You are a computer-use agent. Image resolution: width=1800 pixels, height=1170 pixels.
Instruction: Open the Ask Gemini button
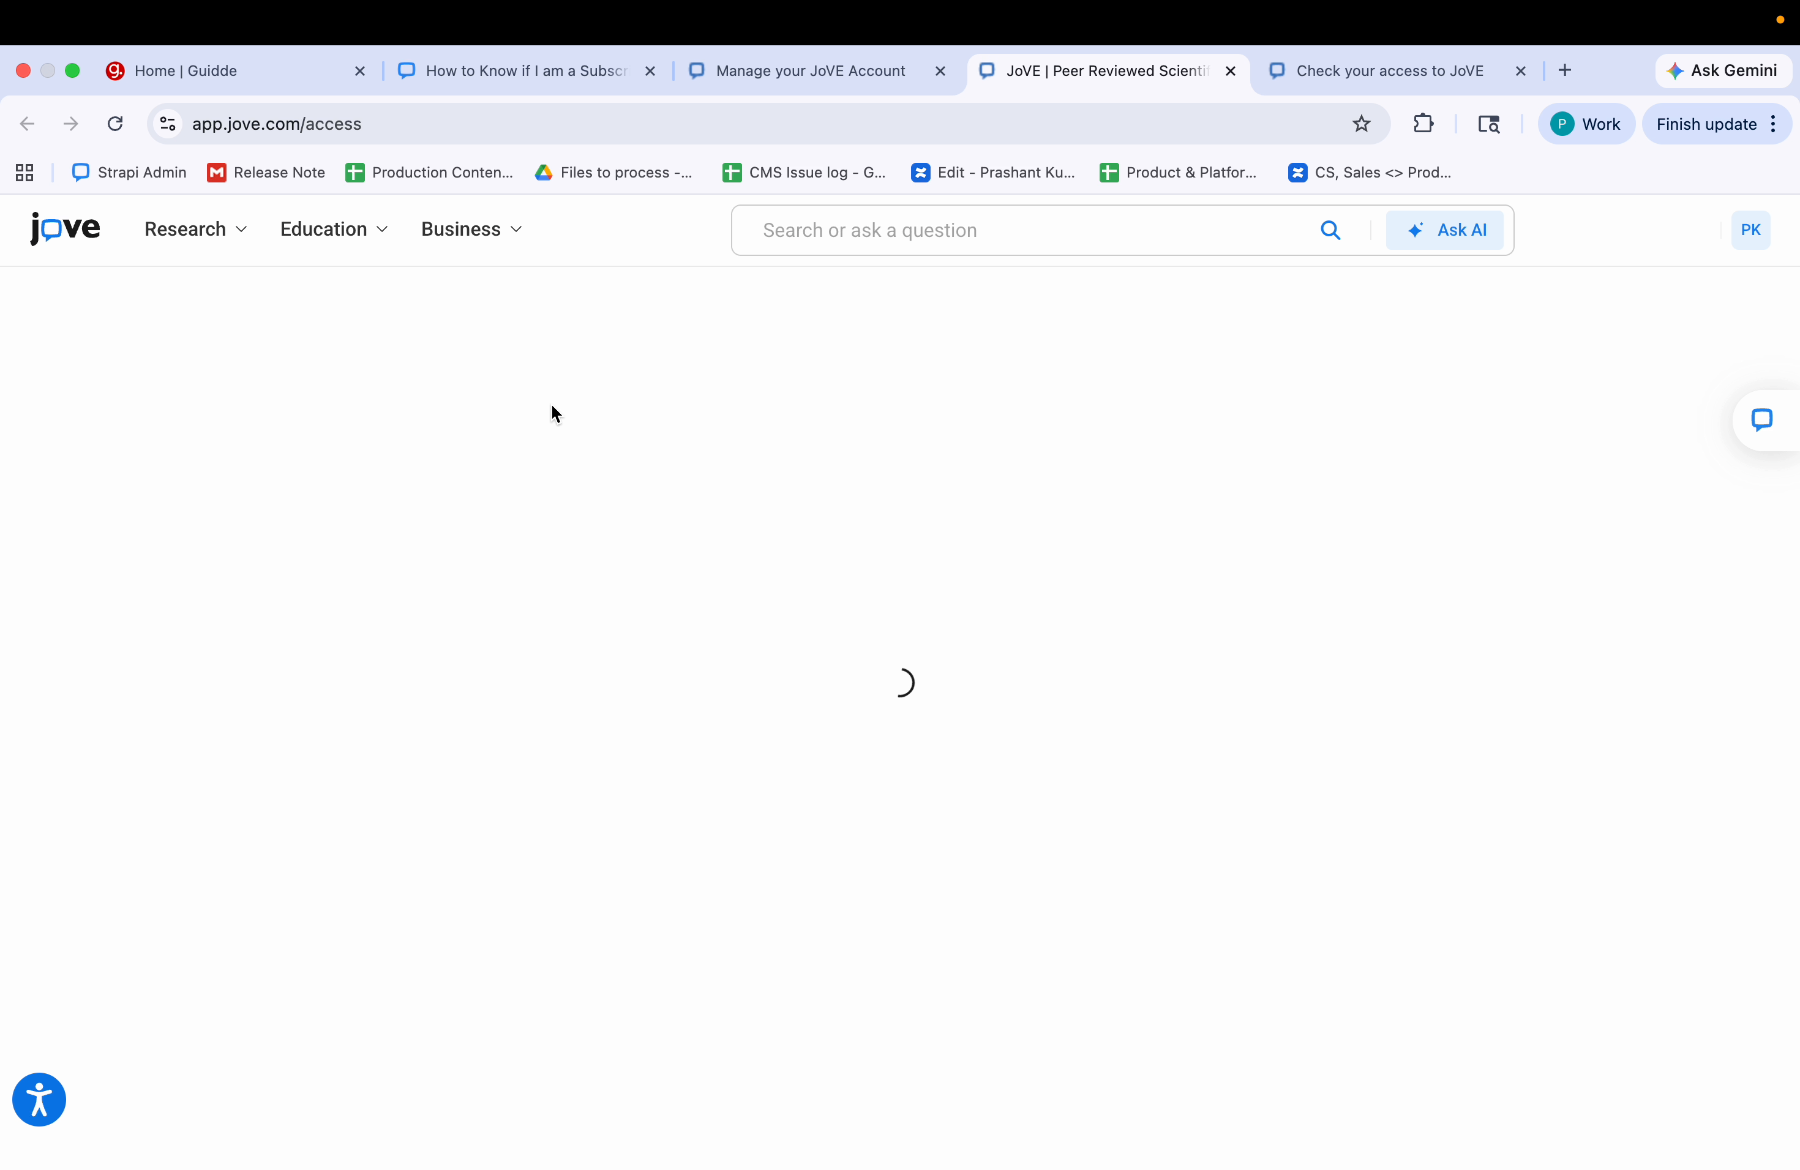point(1722,70)
